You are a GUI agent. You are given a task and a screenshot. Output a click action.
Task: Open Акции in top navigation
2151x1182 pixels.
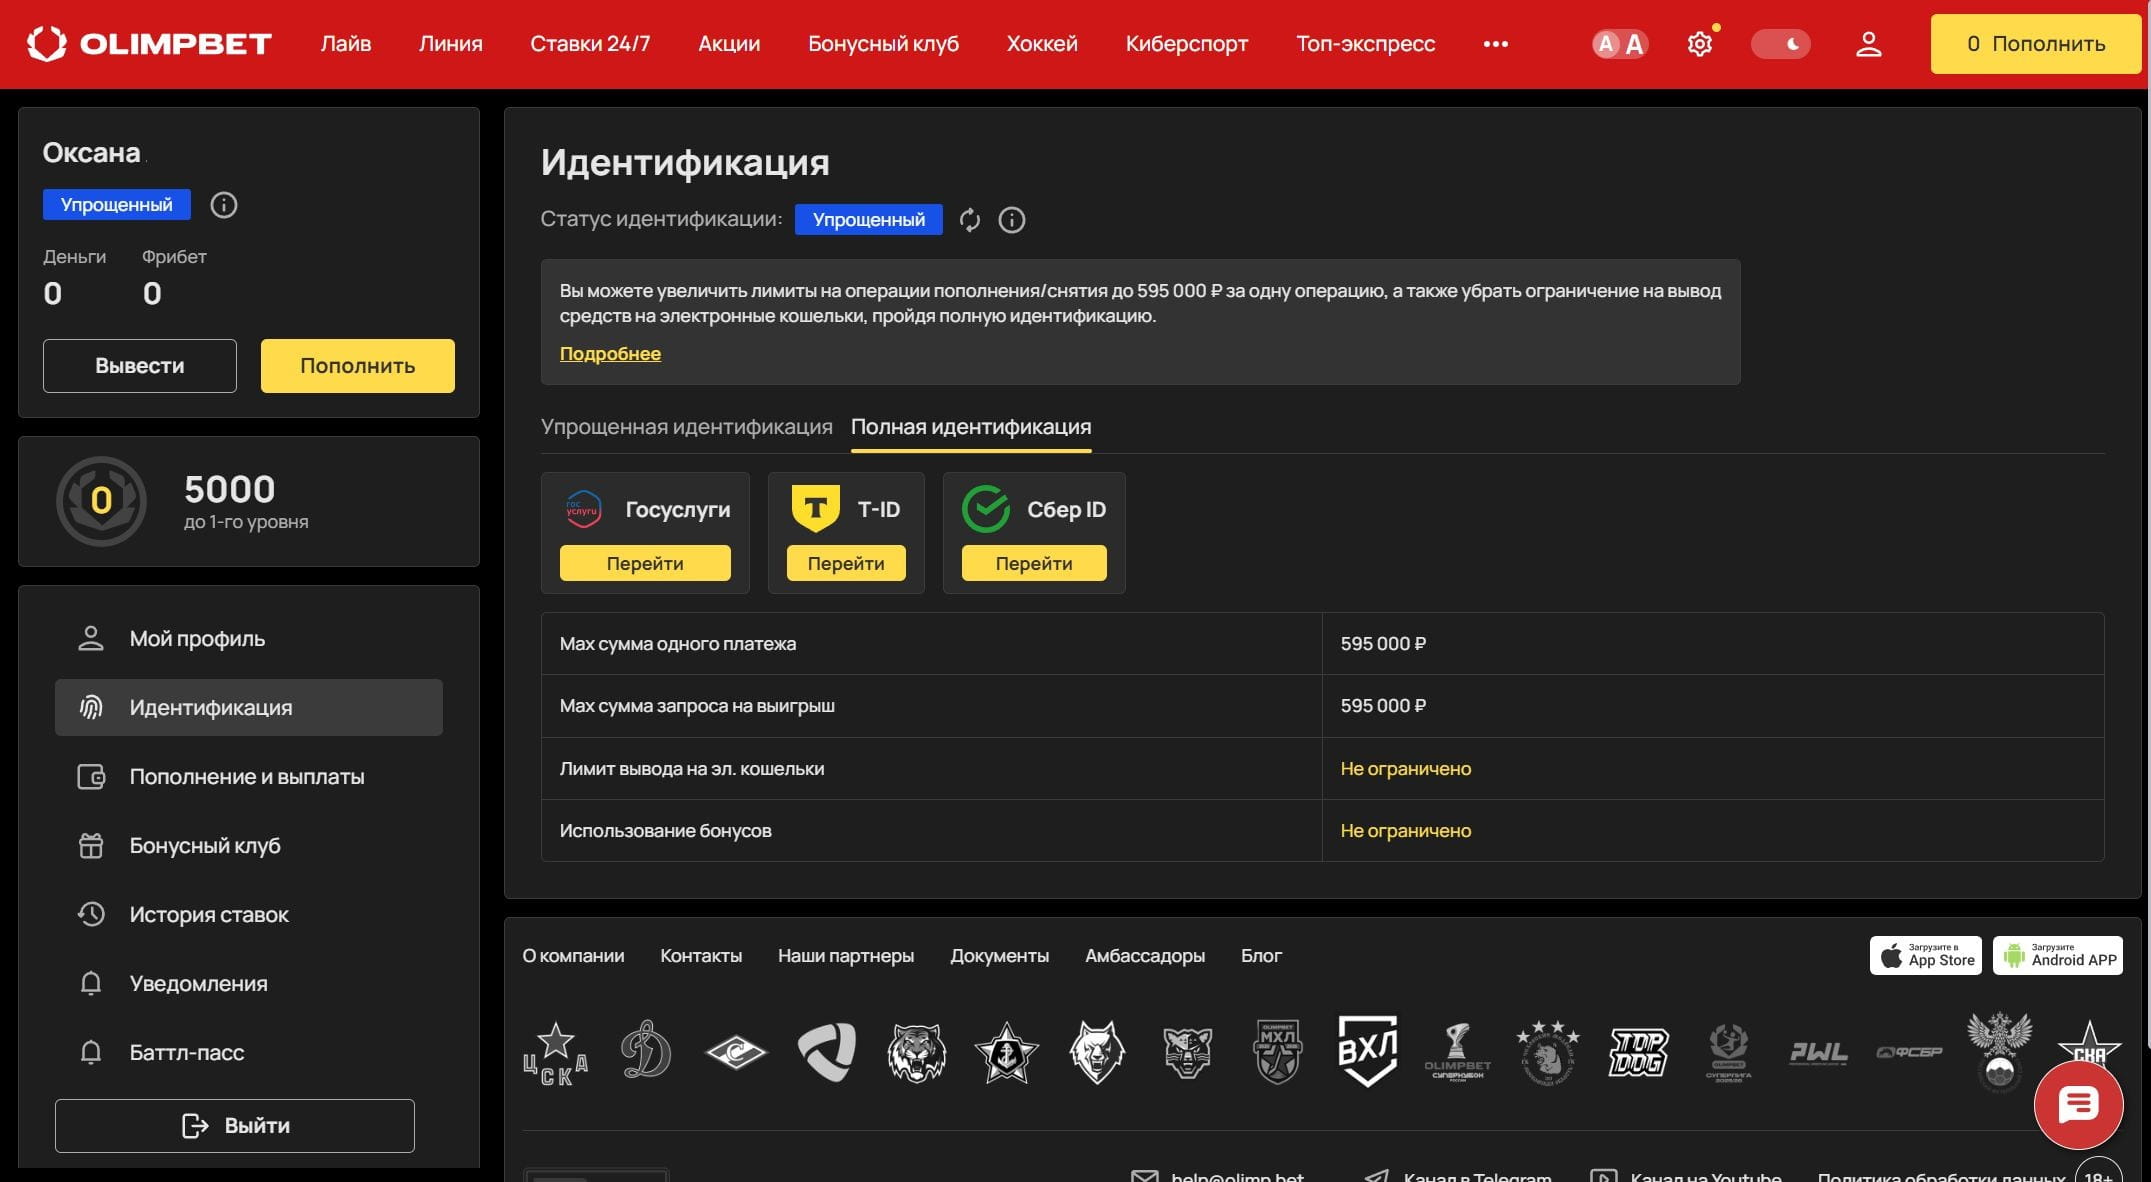pyautogui.click(x=729, y=44)
